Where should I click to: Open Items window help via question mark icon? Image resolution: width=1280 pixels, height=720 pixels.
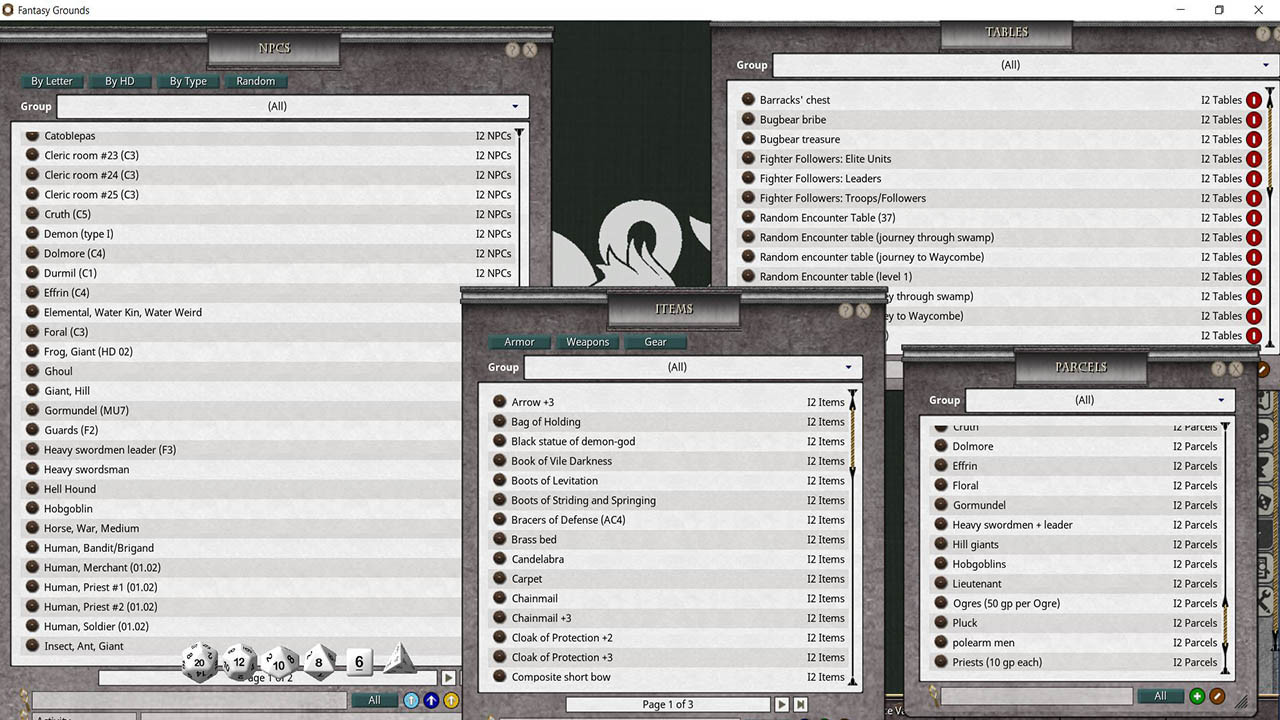845,310
